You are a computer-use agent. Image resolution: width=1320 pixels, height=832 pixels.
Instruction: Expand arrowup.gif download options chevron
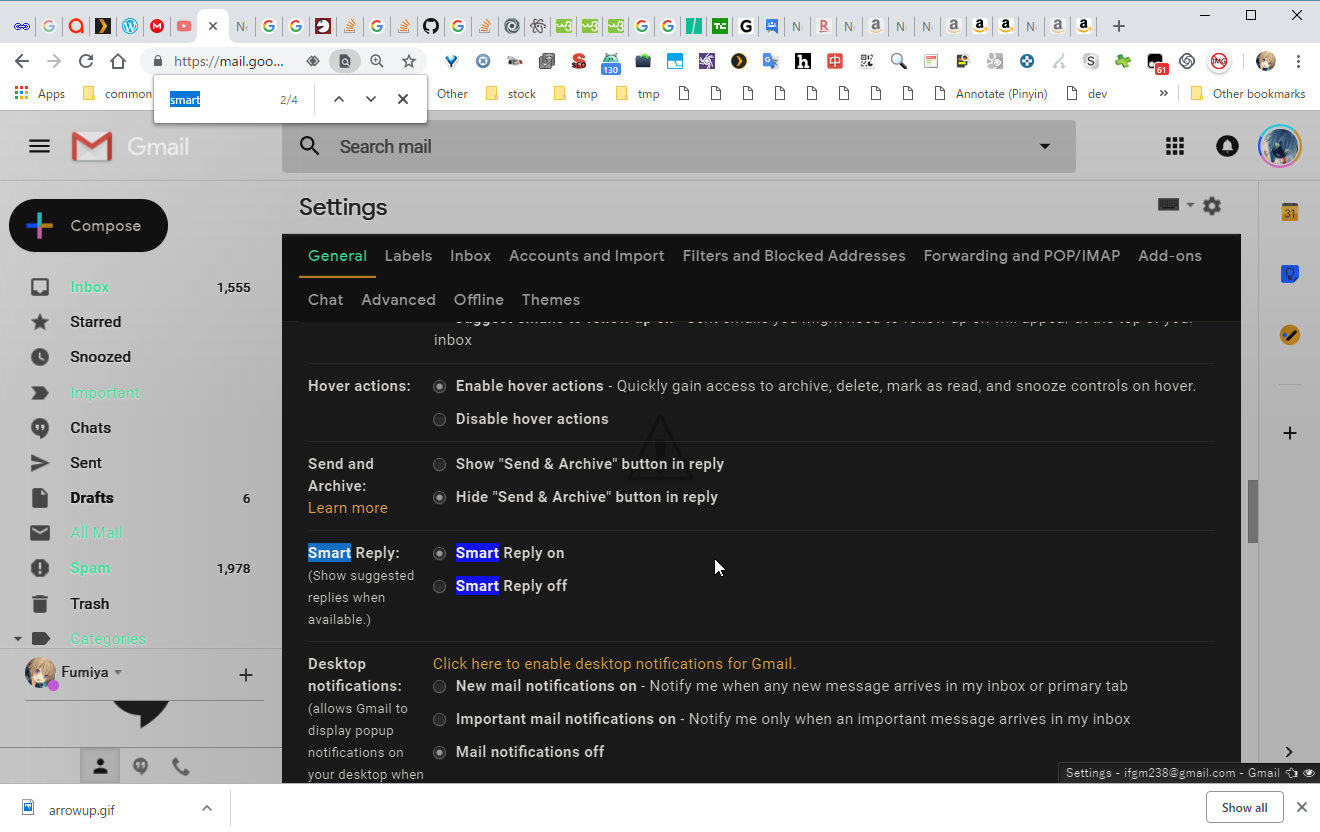[206, 808]
